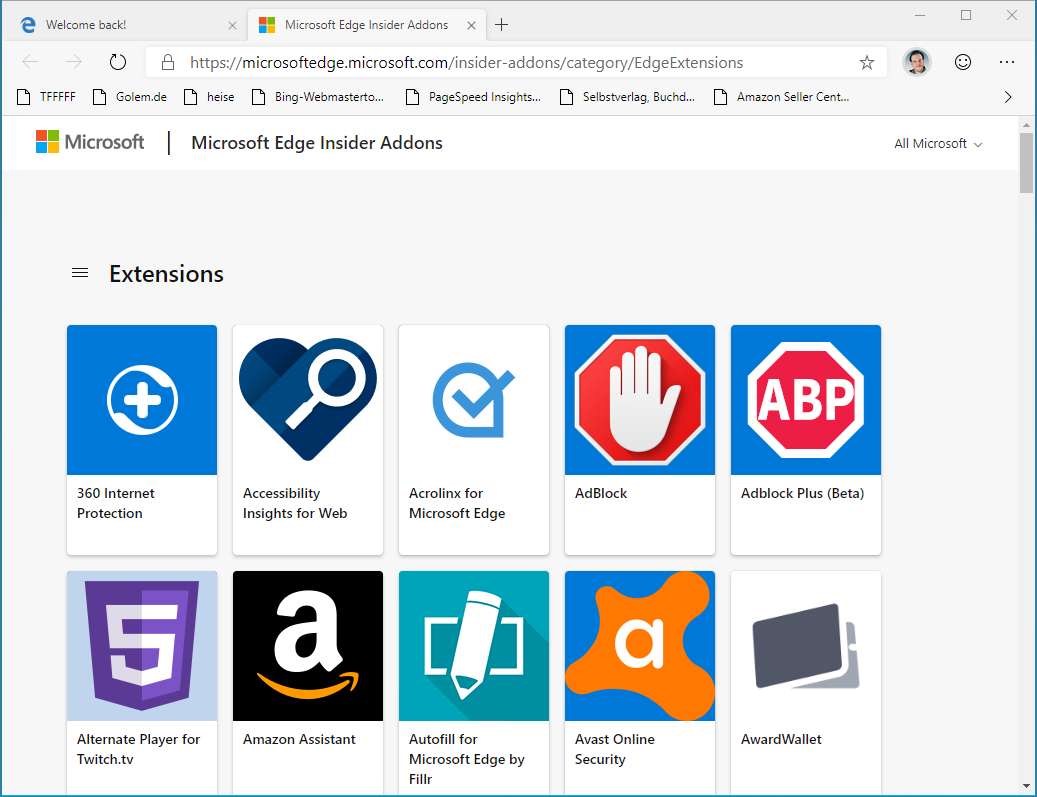The height and width of the screenshot is (797, 1037).
Task: Open the user profile picture
Action: tap(917, 62)
